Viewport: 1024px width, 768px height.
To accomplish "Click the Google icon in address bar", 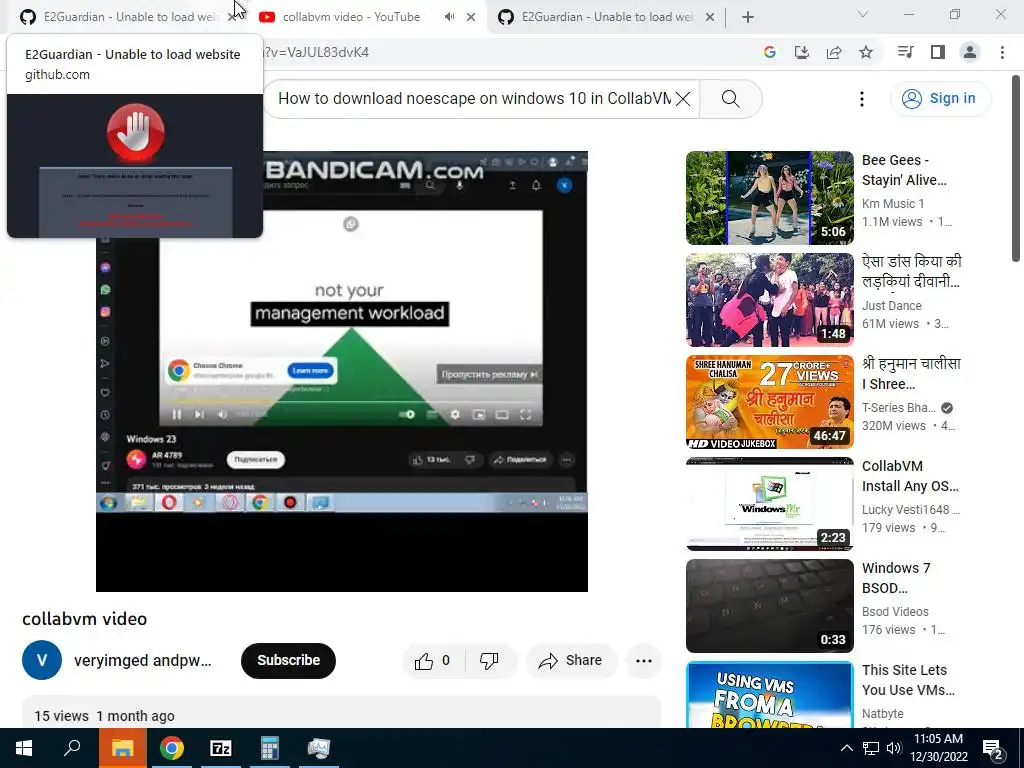I will pyautogui.click(x=770, y=52).
